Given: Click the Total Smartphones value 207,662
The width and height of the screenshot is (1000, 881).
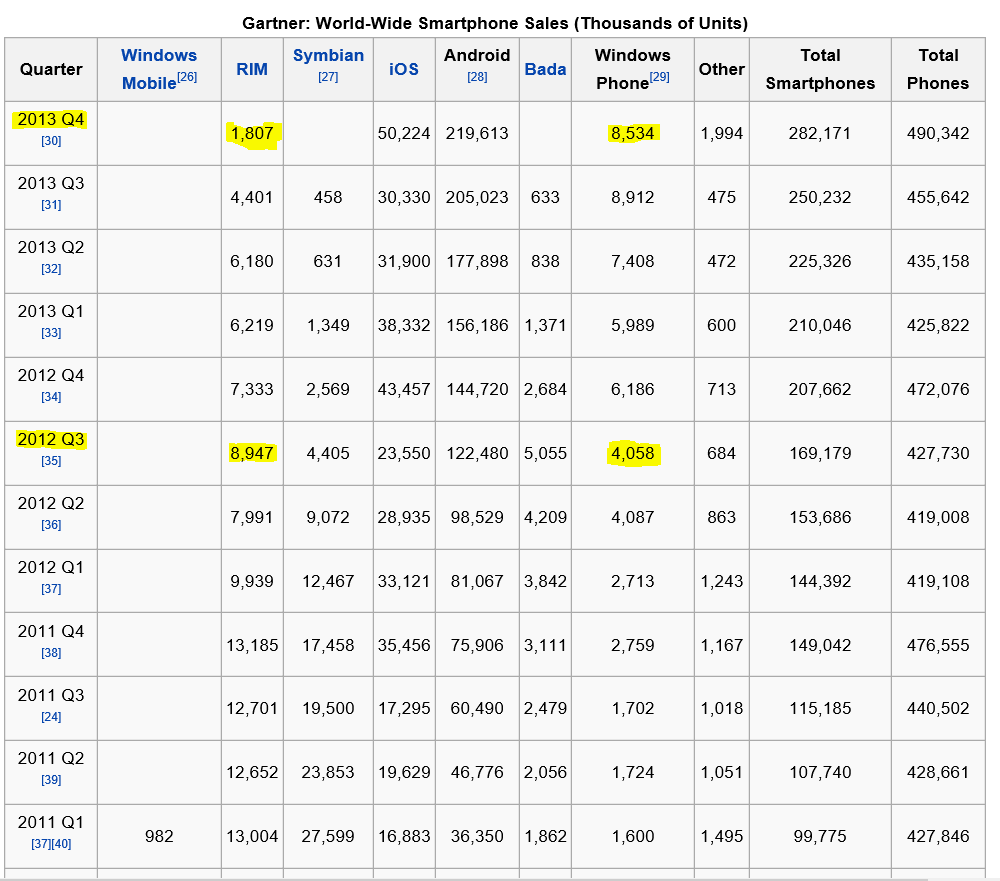Looking at the screenshot, I should (x=820, y=390).
